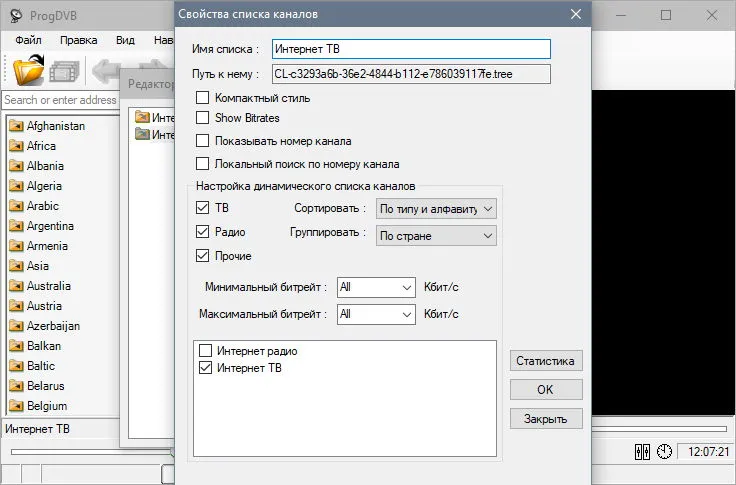
Task: Open the Сортировать dropdown
Action: [436, 208]
